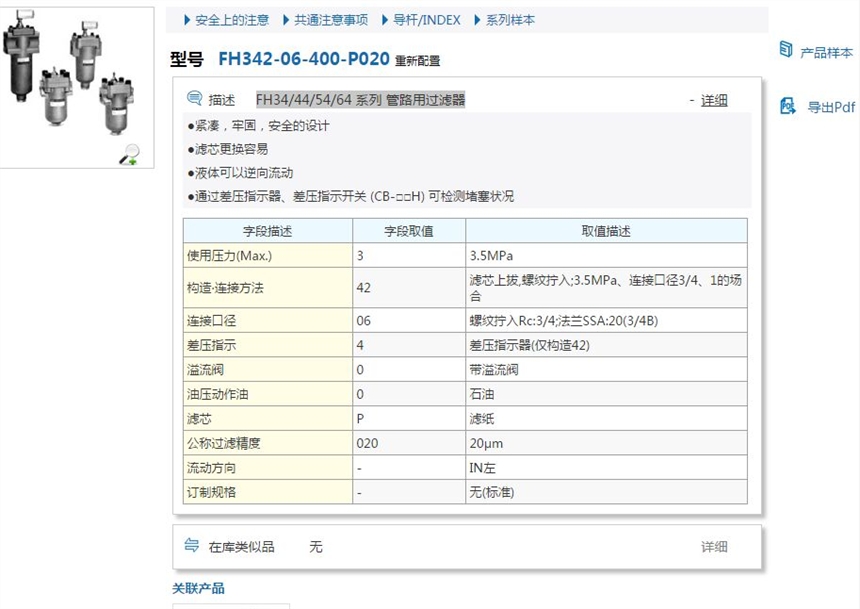Open the 共通注意事项 link
The image size is (860, 609).
pyautogui.click(x=331, y=20)
